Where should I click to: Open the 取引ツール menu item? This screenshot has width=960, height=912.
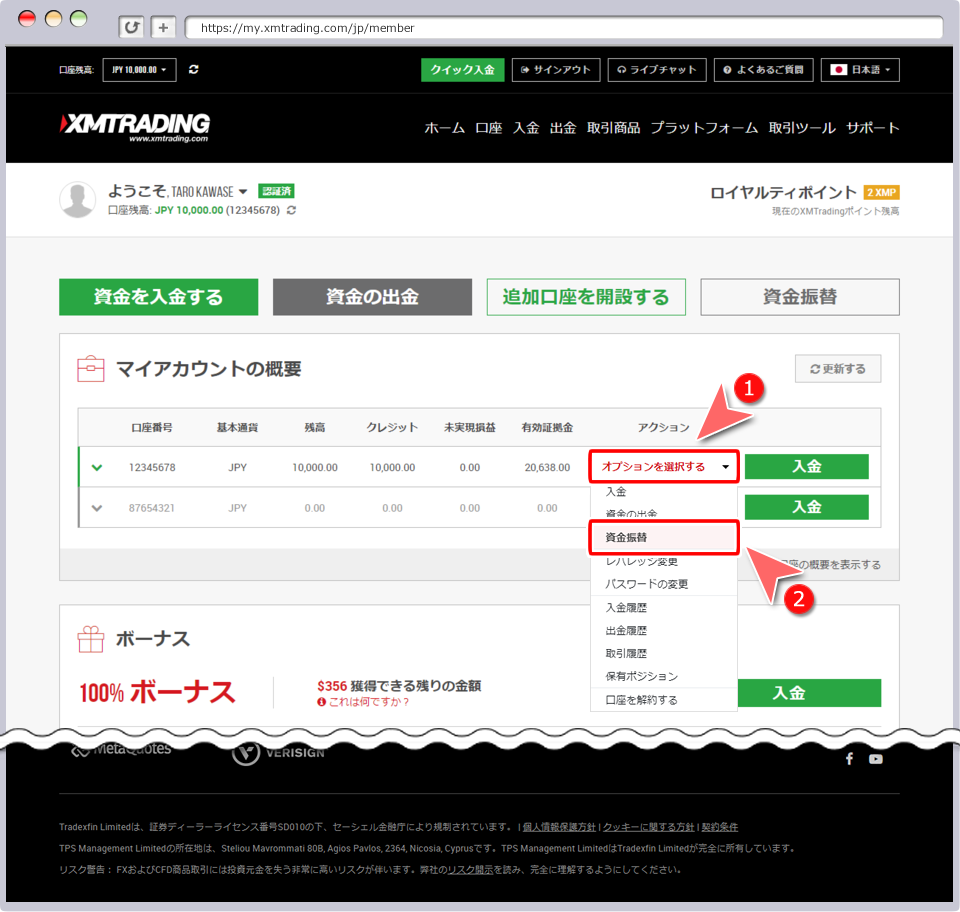(802, 128)
